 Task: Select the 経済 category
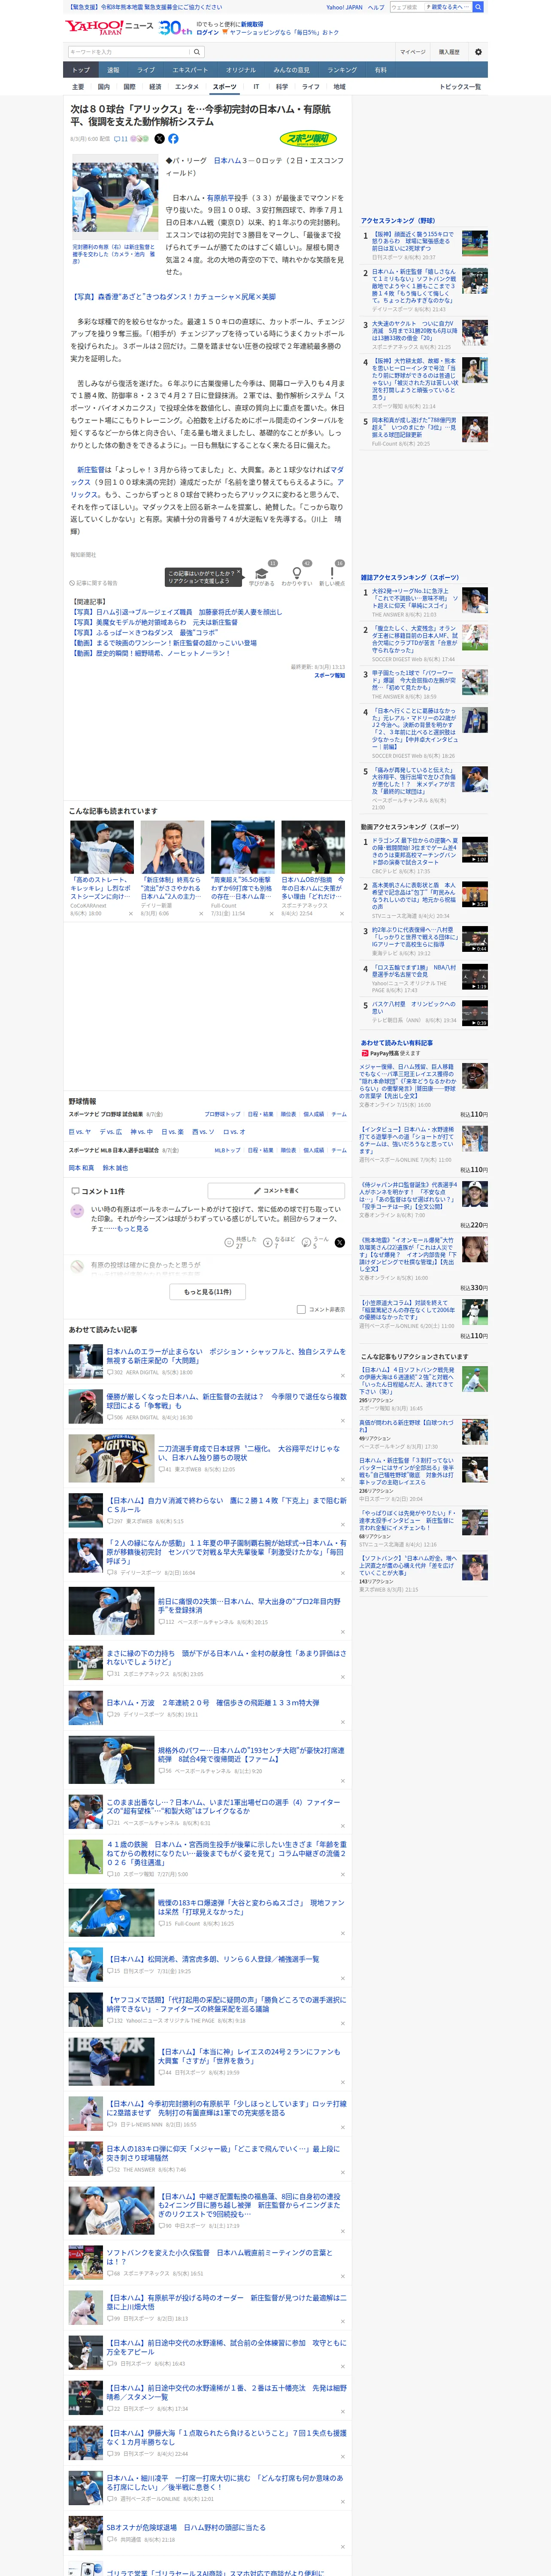pos(155,87)
